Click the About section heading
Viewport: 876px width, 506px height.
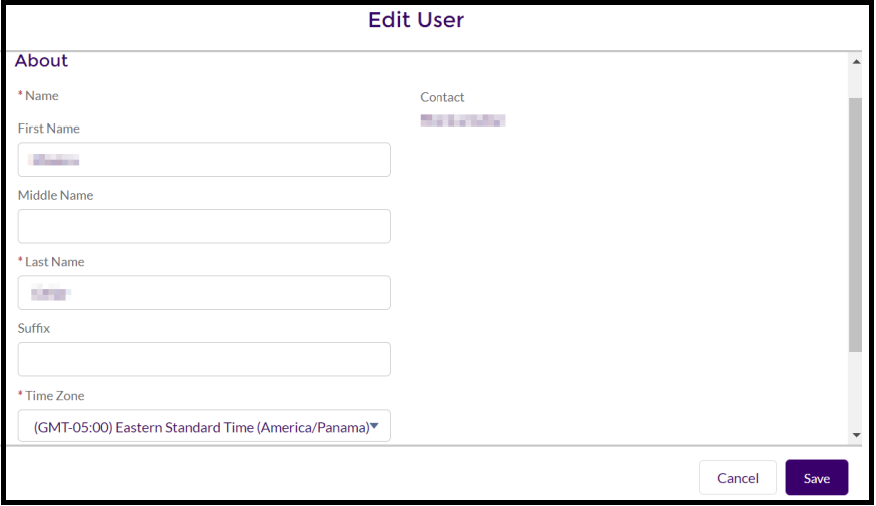(x=41, y=61)
